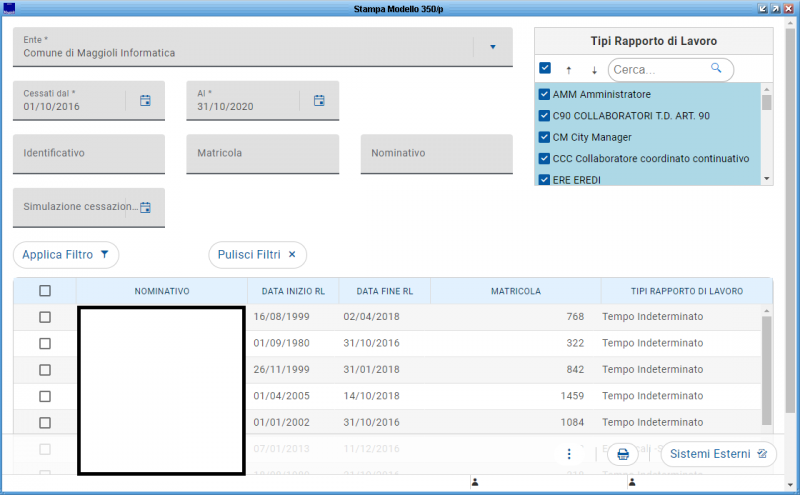Open the three-dot more options menu
Image resolution: width=800 pixels, height=495 pixels.
click(569, 454)
